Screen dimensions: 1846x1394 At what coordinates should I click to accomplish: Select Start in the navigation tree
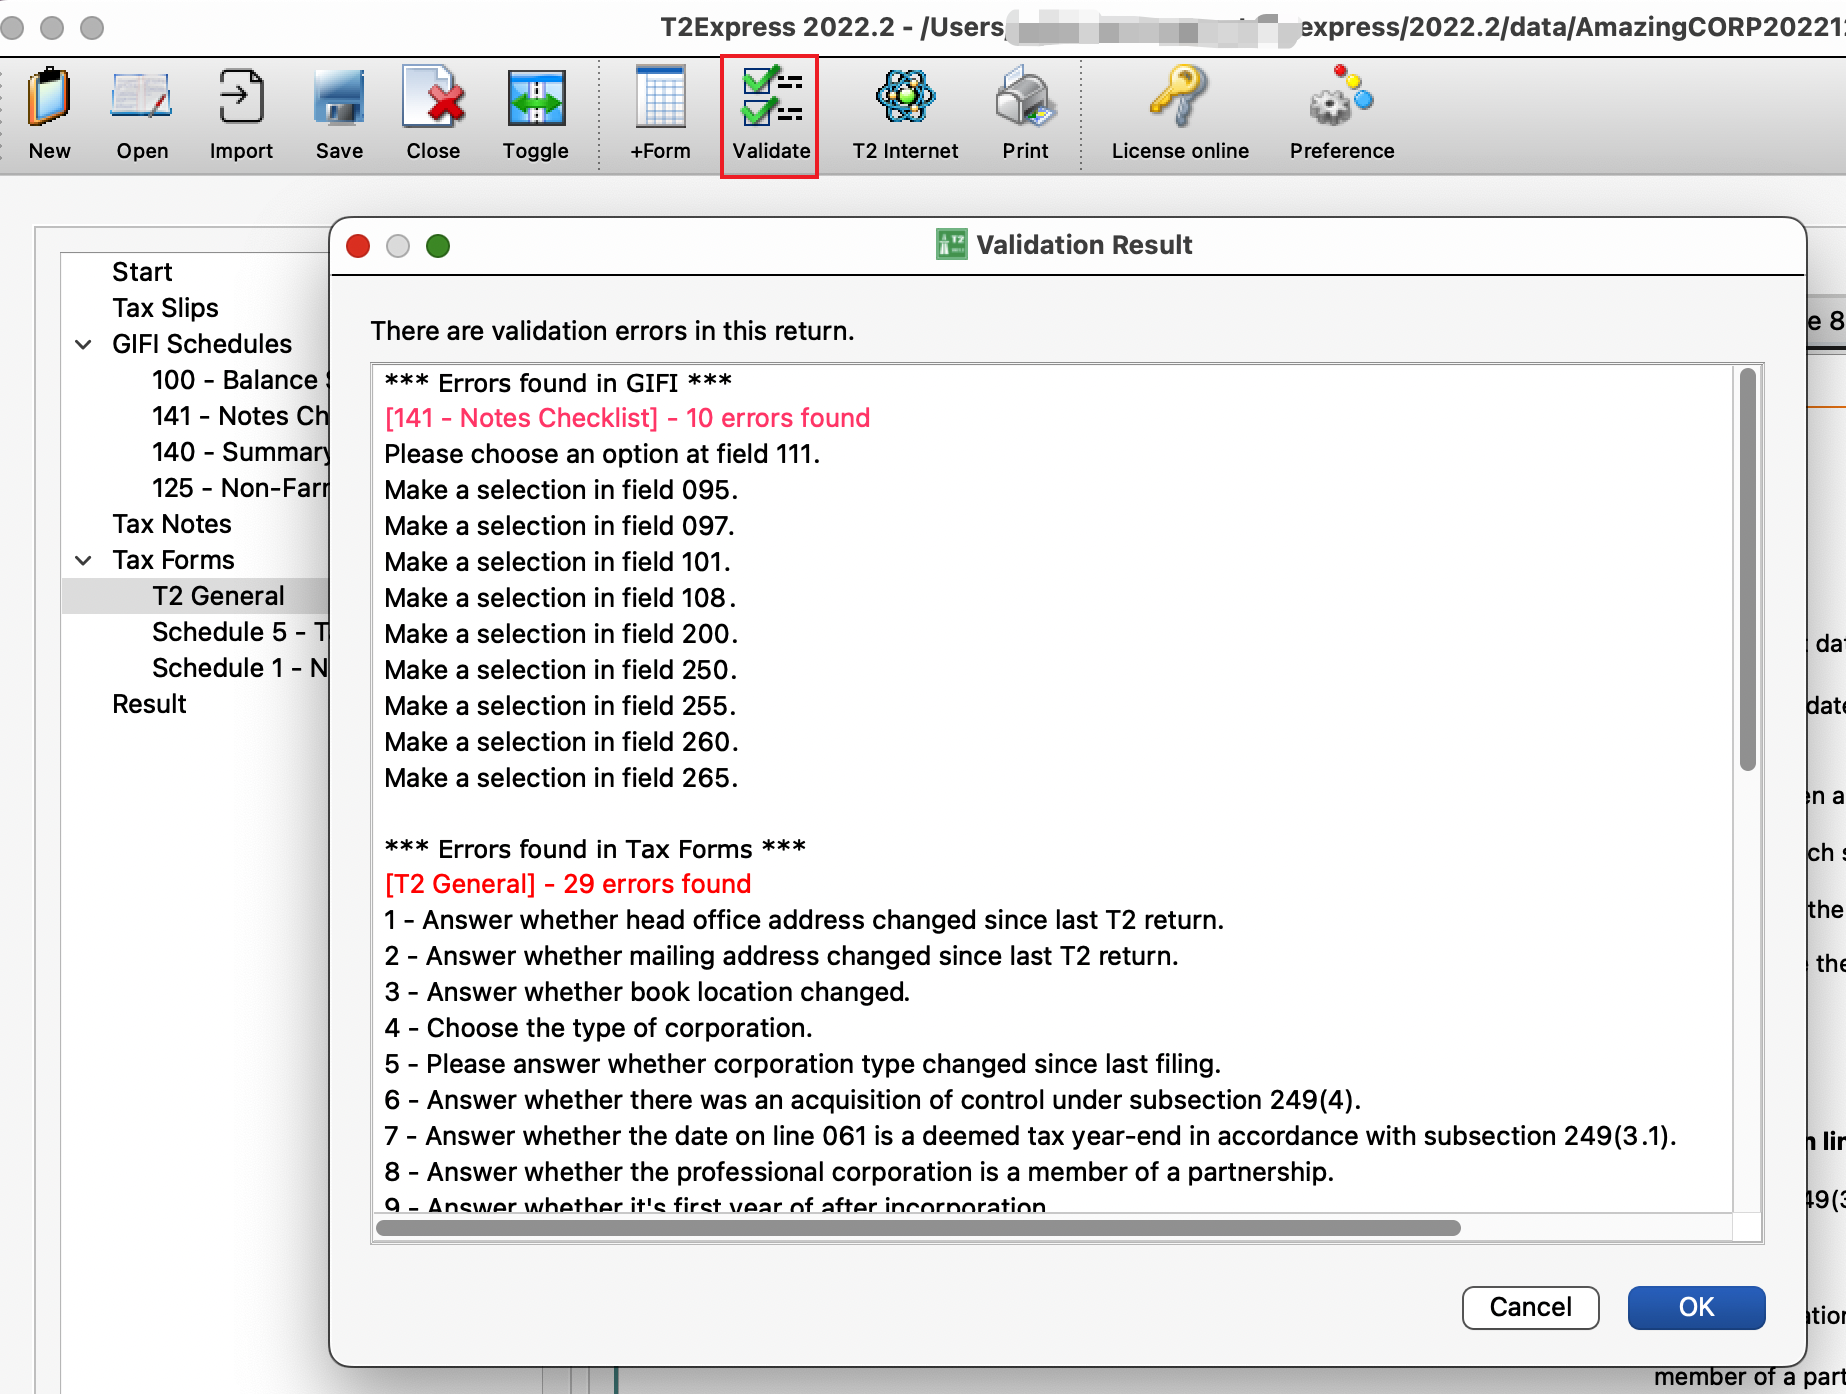(x=142, y=272)
